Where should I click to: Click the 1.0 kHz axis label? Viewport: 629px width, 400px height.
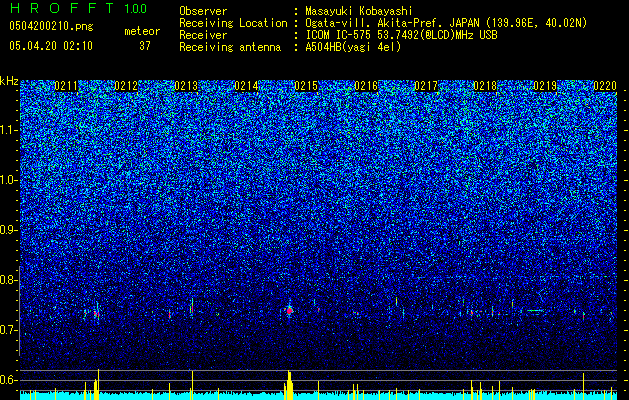[9, 180]
